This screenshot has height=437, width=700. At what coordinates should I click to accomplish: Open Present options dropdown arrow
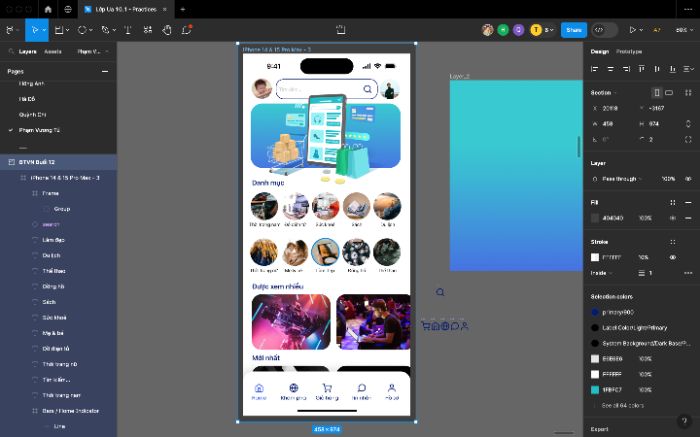[x=641, y=30]
